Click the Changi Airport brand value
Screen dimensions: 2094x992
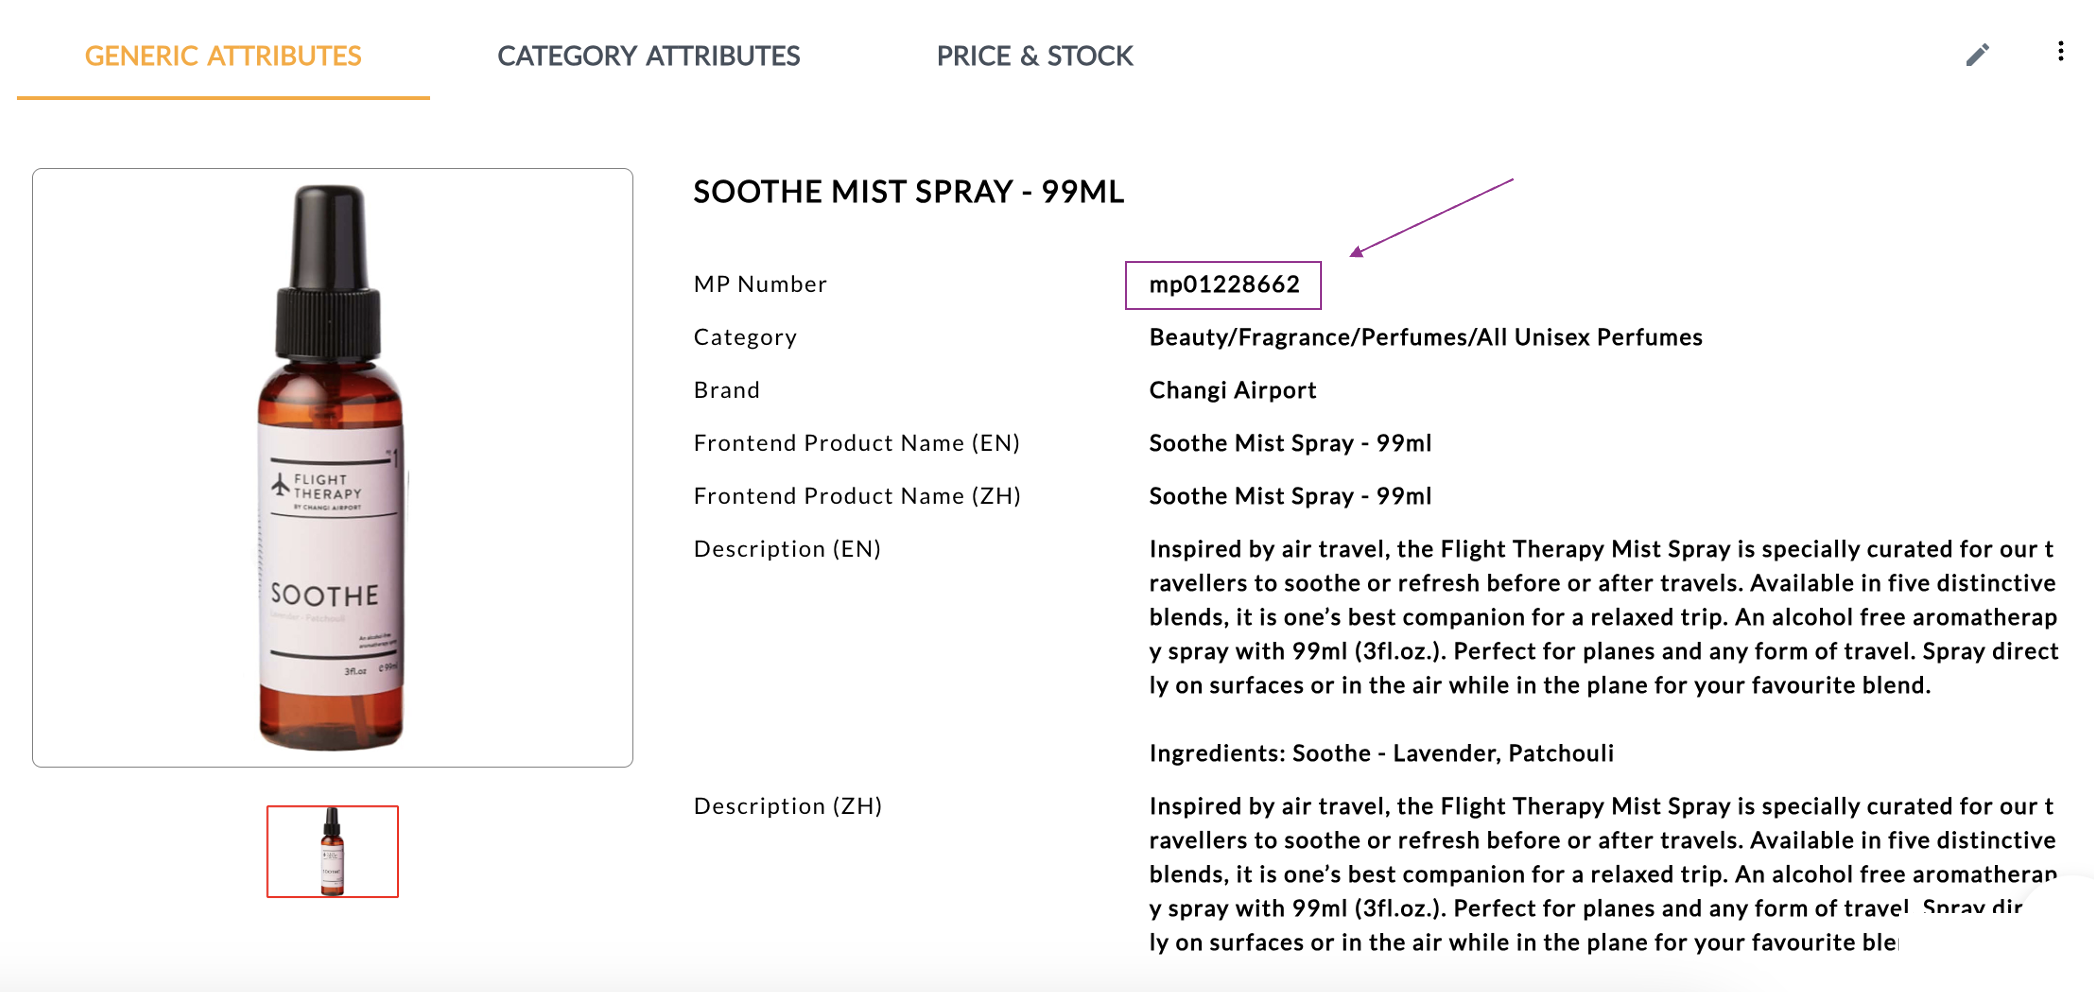(x=1232, y=390)
